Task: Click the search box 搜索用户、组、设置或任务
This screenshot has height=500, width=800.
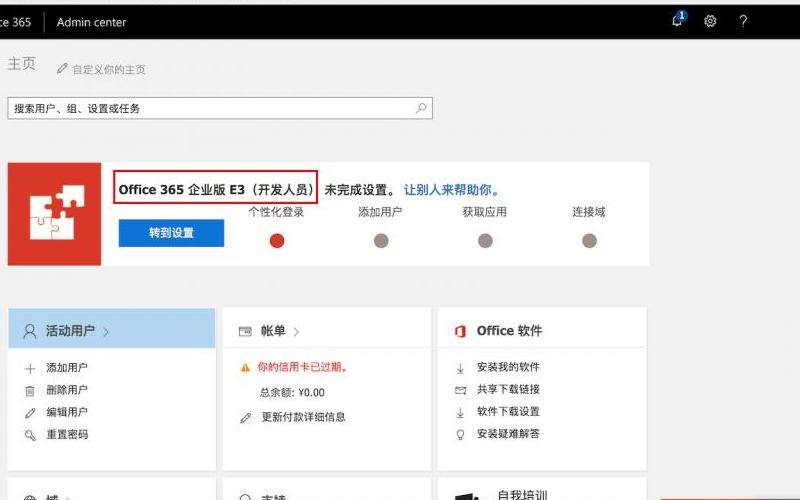Action: (220, 108)
